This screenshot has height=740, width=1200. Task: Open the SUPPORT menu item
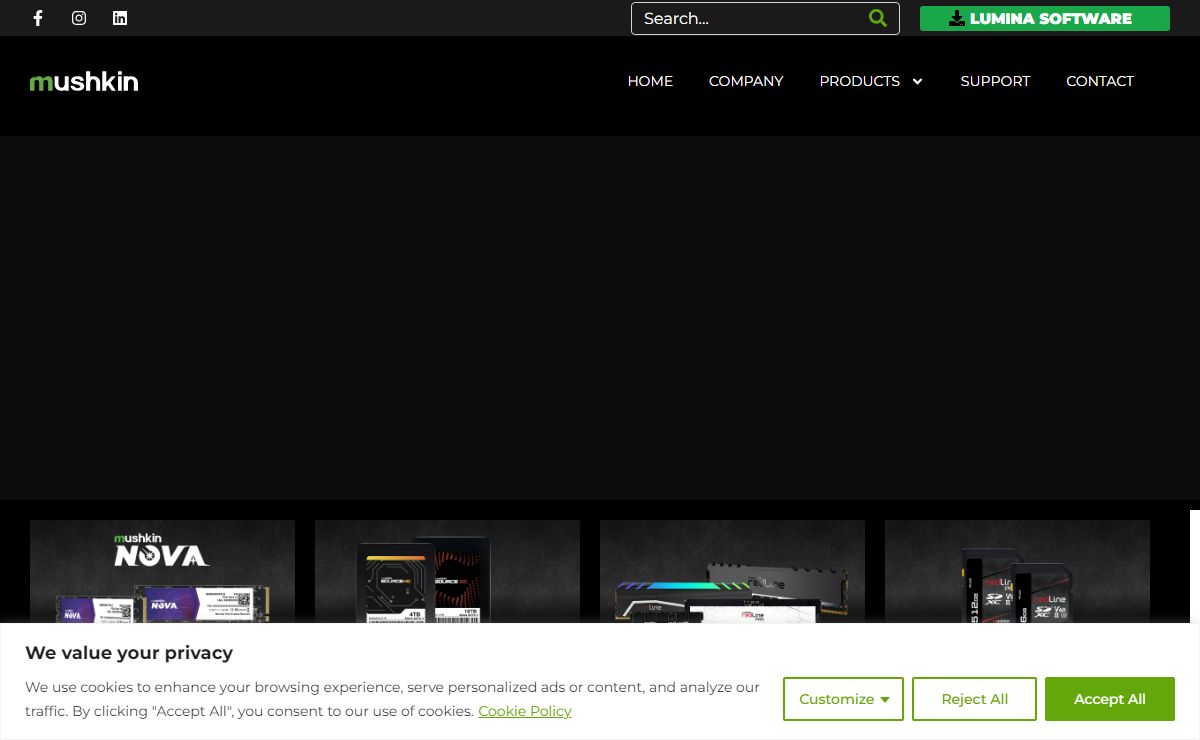[x=995, y=81]
